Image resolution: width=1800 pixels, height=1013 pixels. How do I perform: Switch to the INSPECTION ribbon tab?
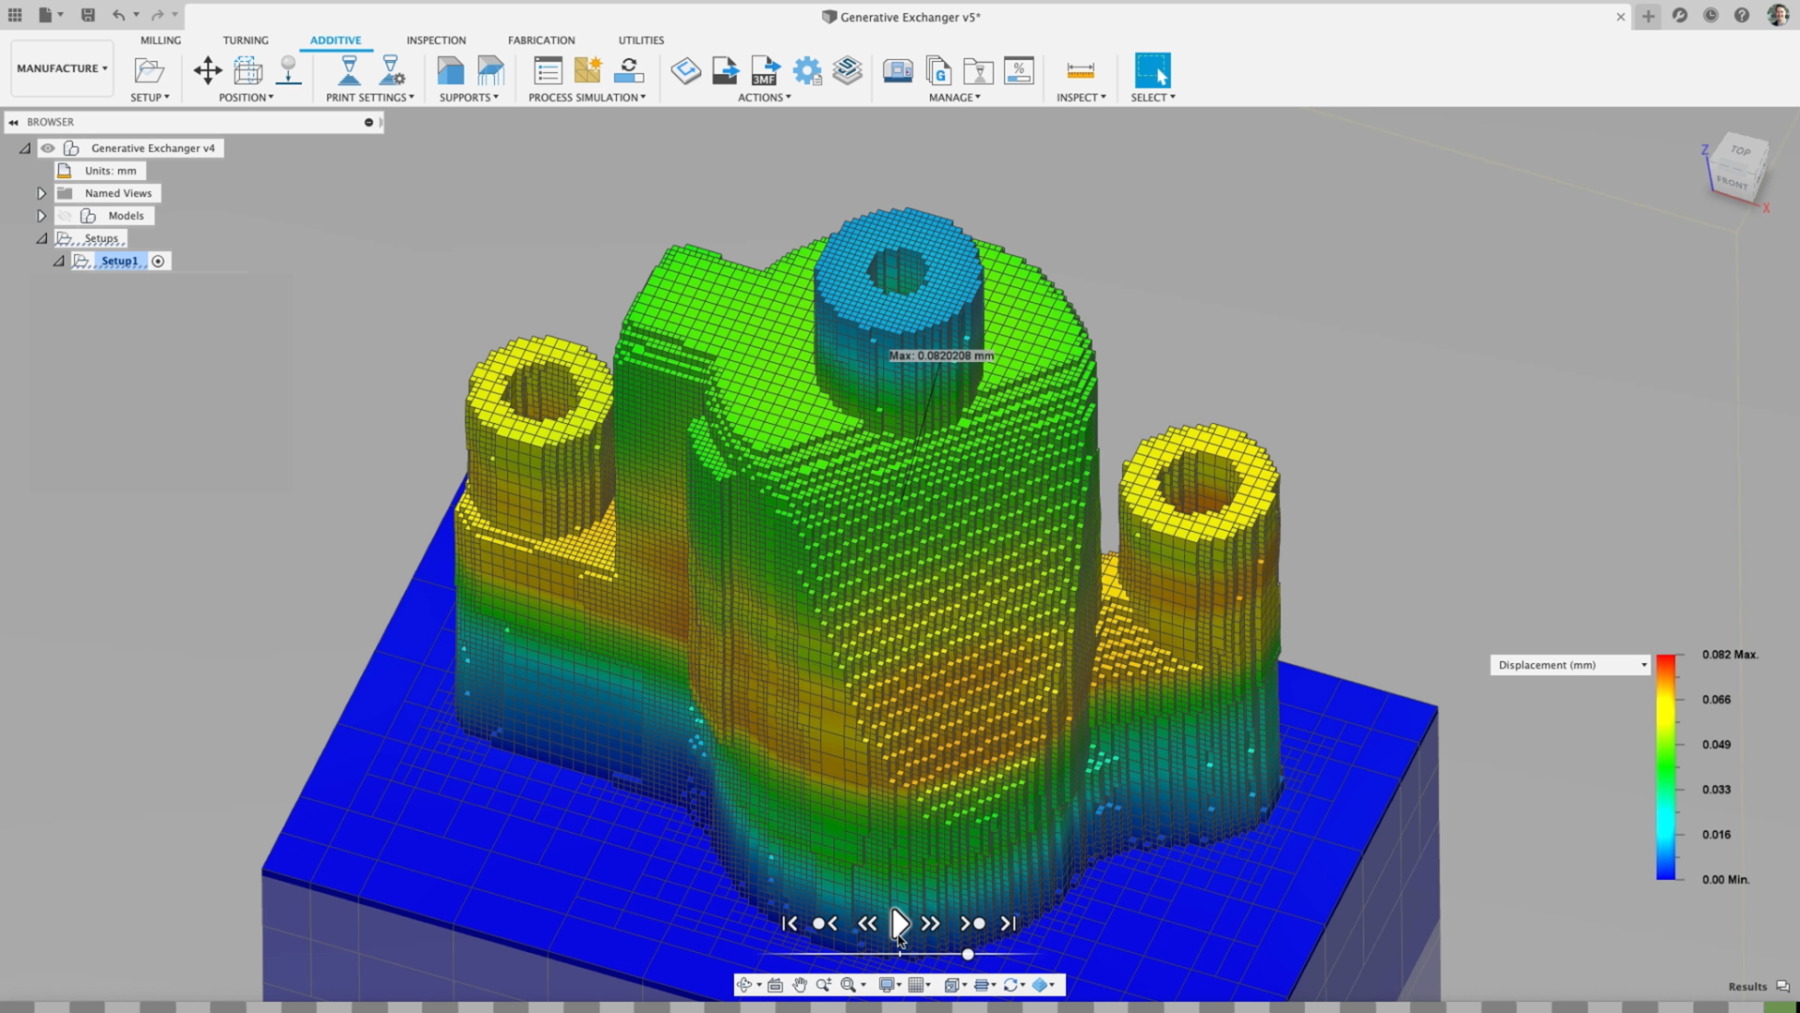[435, 40]
